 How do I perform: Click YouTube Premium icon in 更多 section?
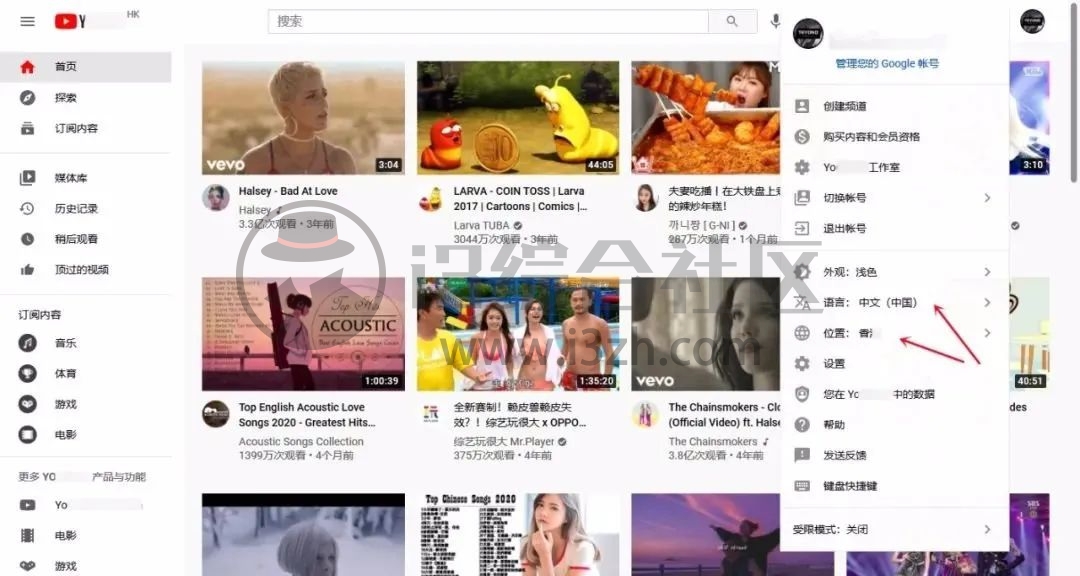(x=28, y=505)
